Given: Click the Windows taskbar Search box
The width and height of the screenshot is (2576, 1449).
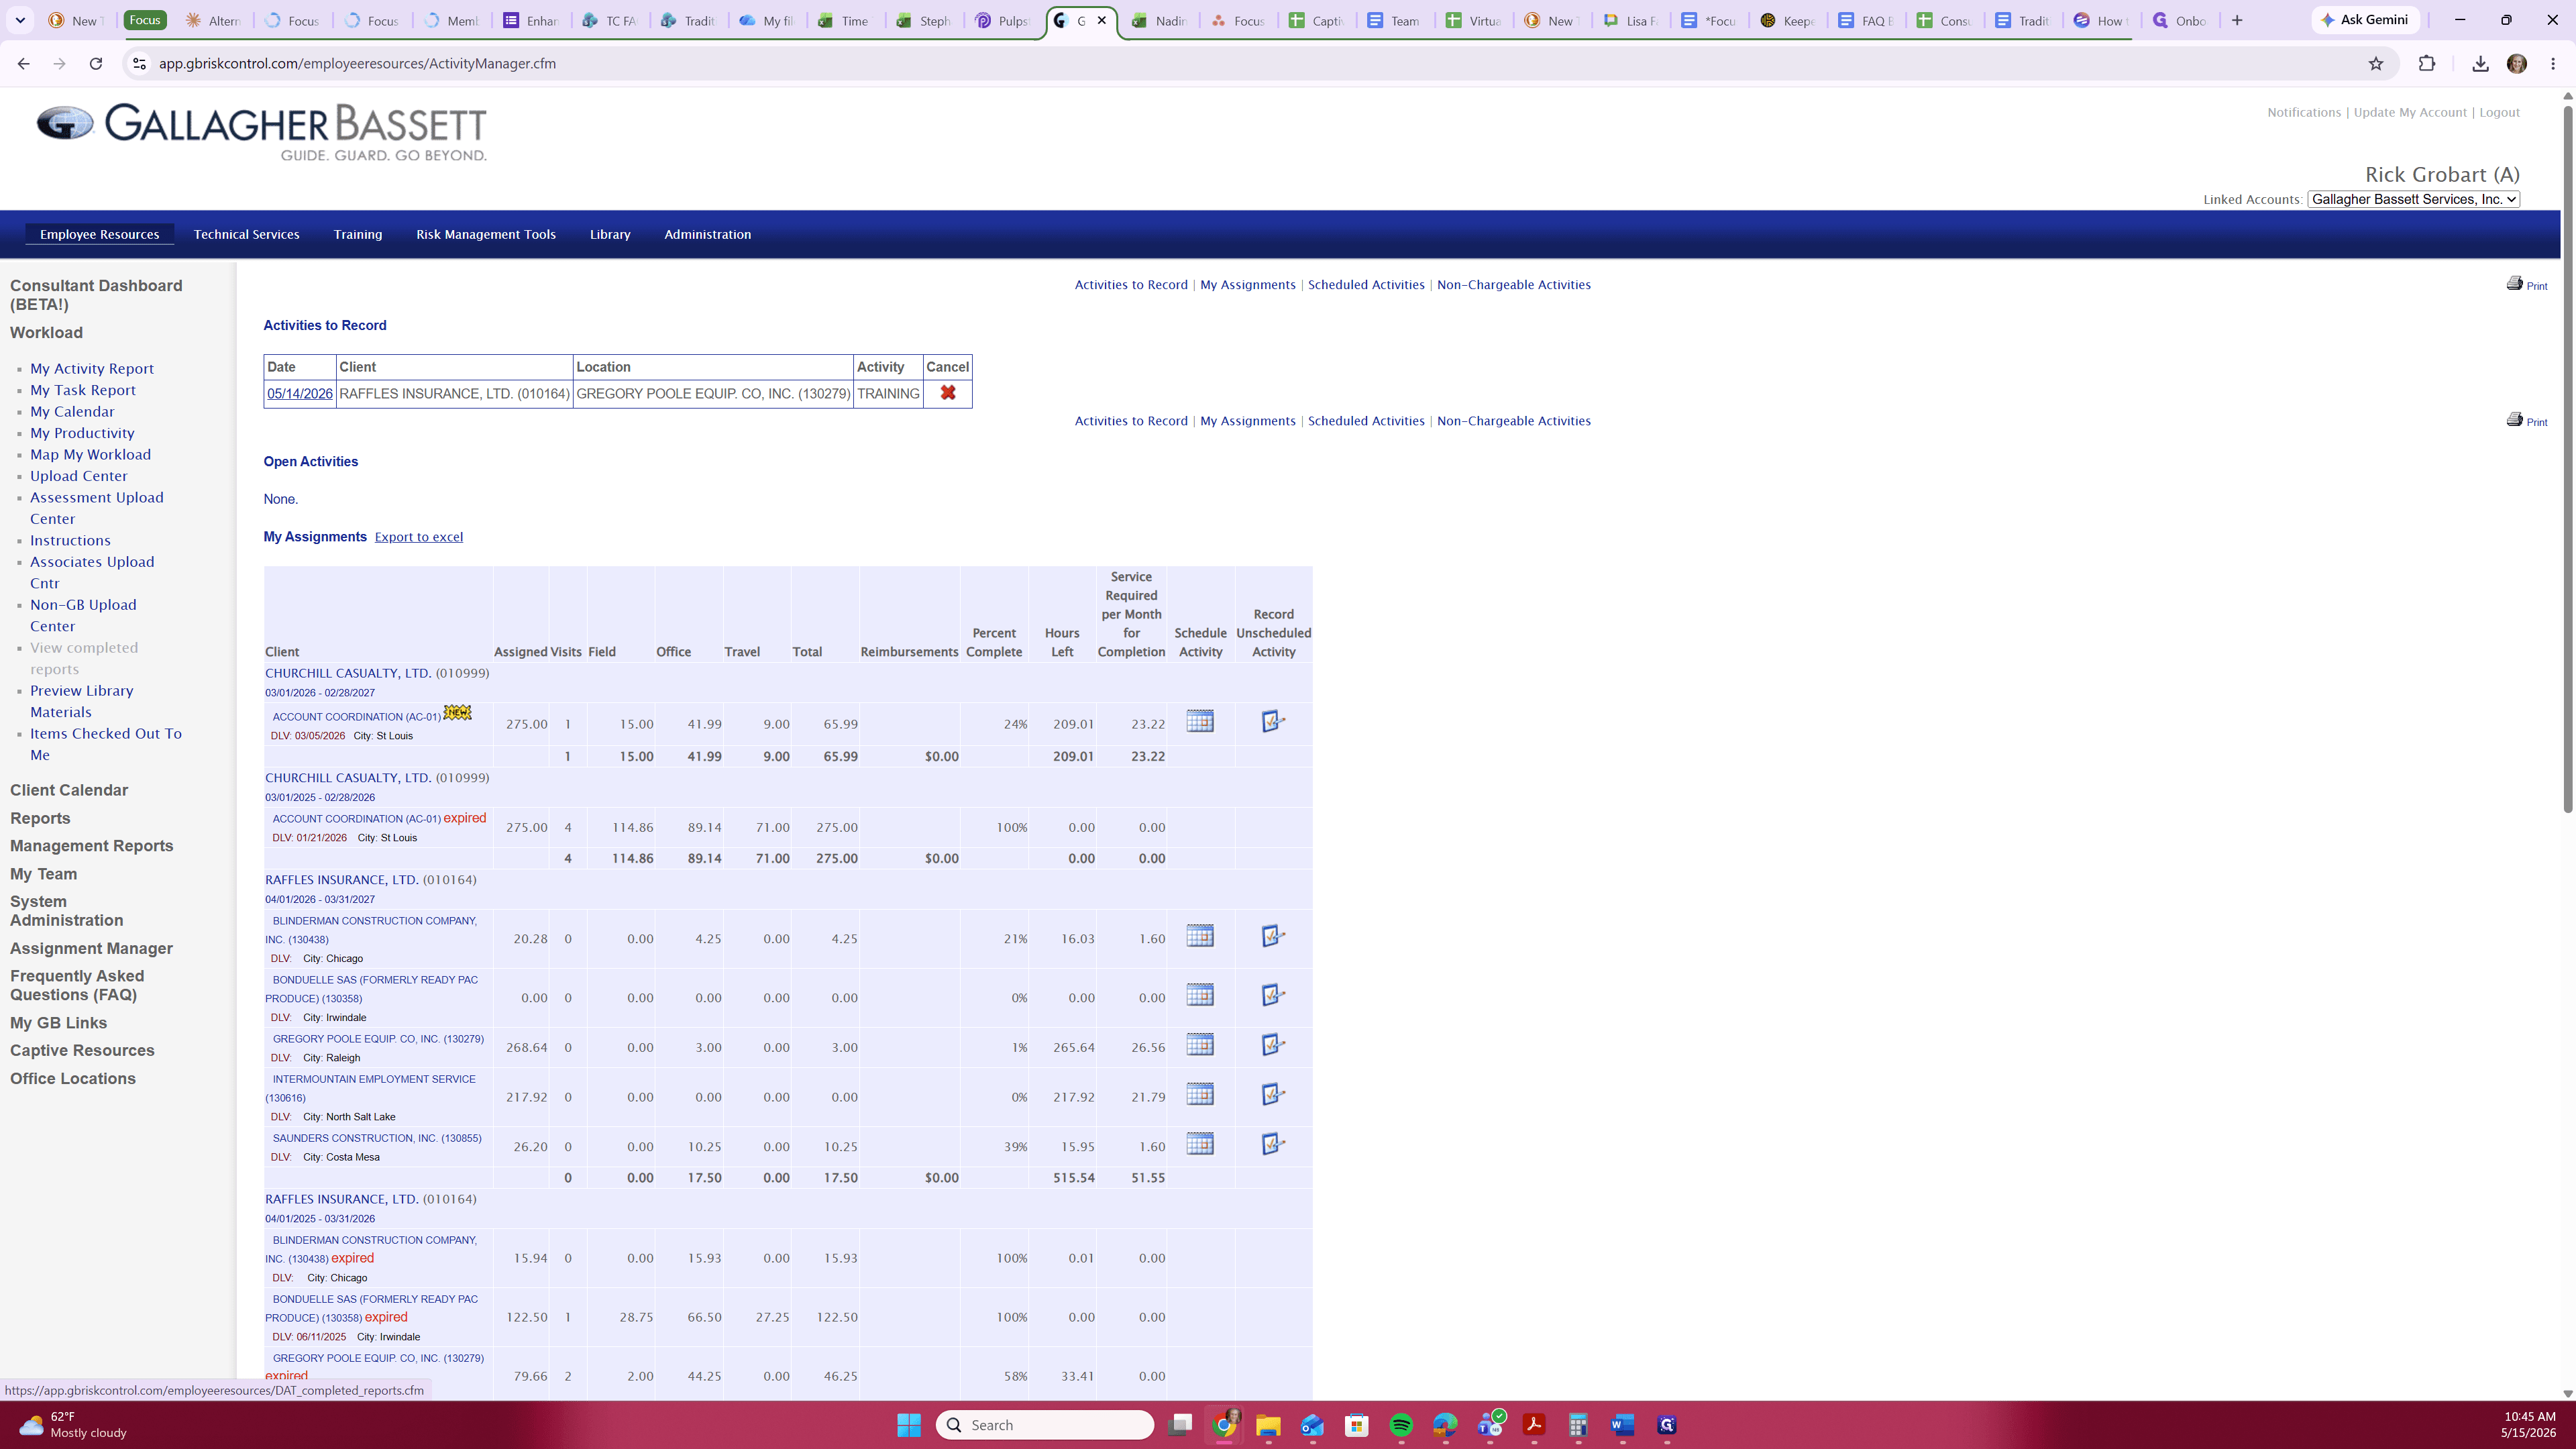Looking at the screenshot, I should click(x=1045, y=1425).
